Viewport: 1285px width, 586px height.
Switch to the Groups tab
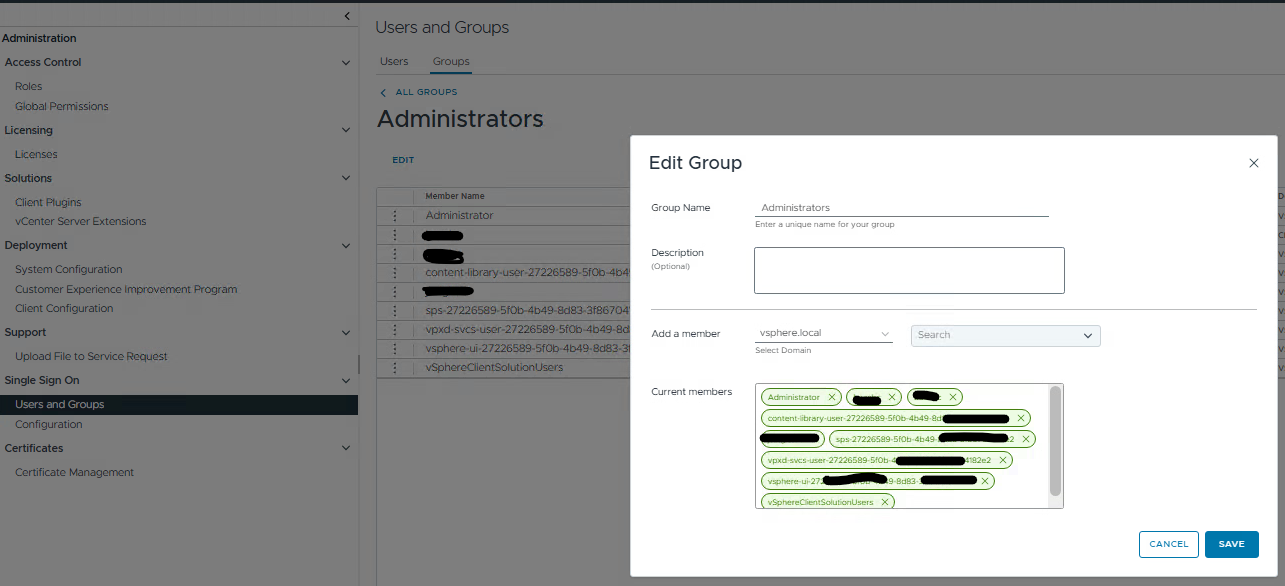451,61
